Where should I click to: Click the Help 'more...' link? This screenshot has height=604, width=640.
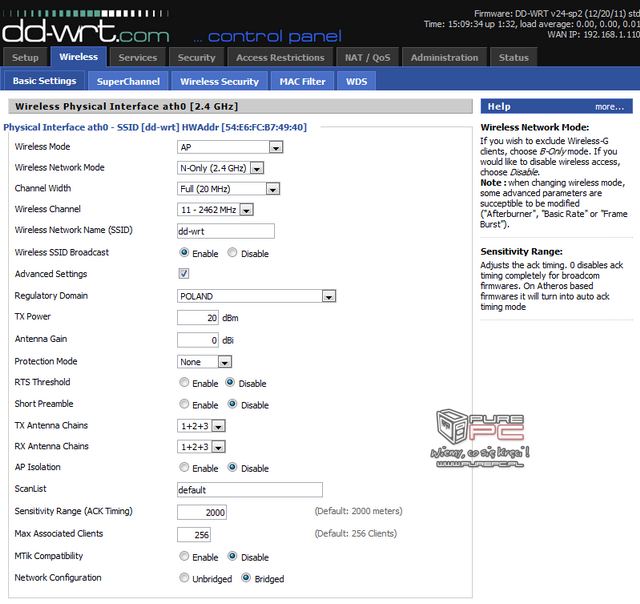(609, 107)
